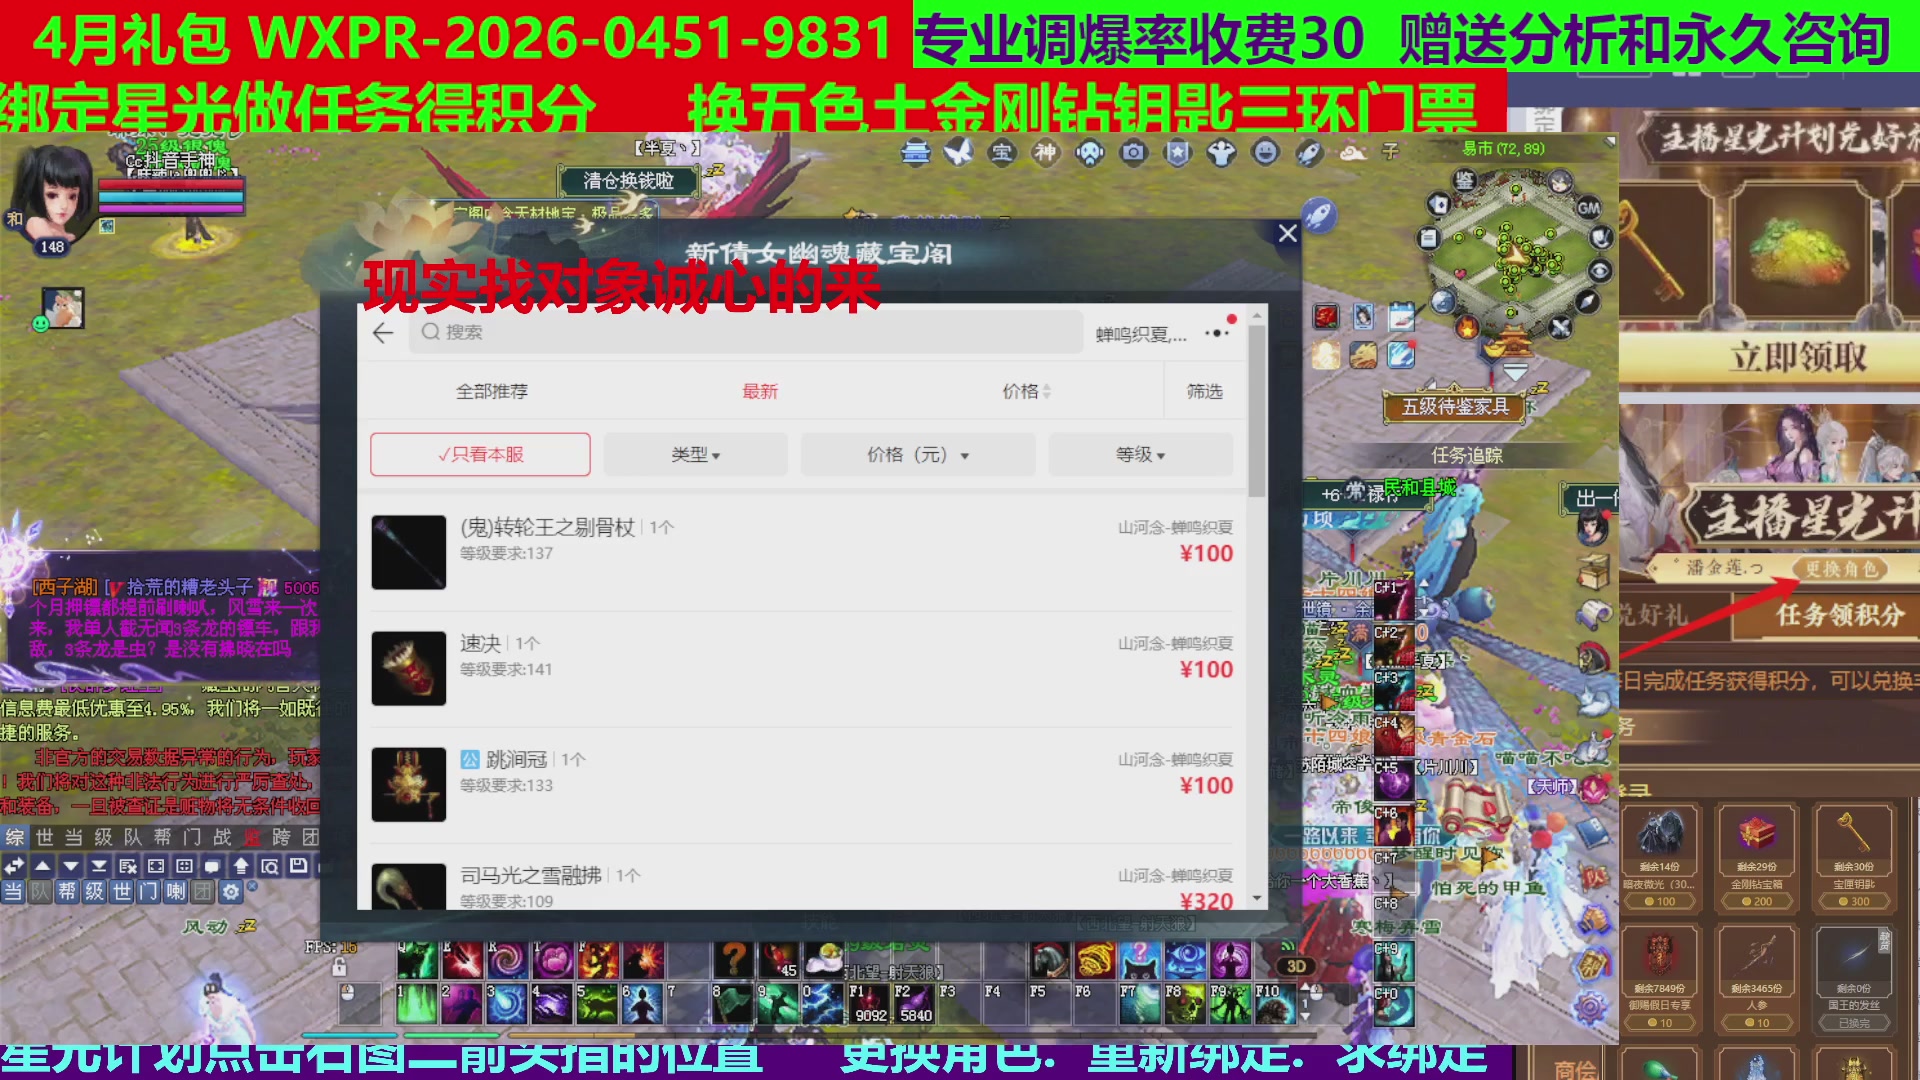Toggle the skill bar lock icon
1920x1080 pixels.
click(x=339, y=967)
